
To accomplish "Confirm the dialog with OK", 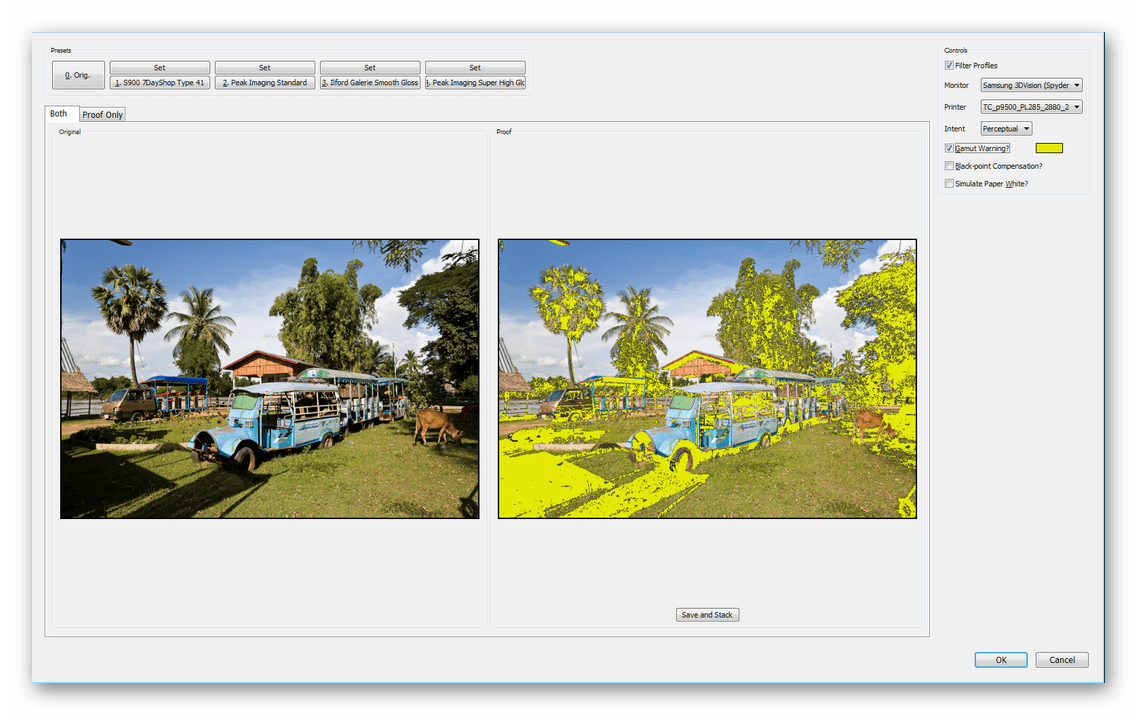I will click(1001, 660).
